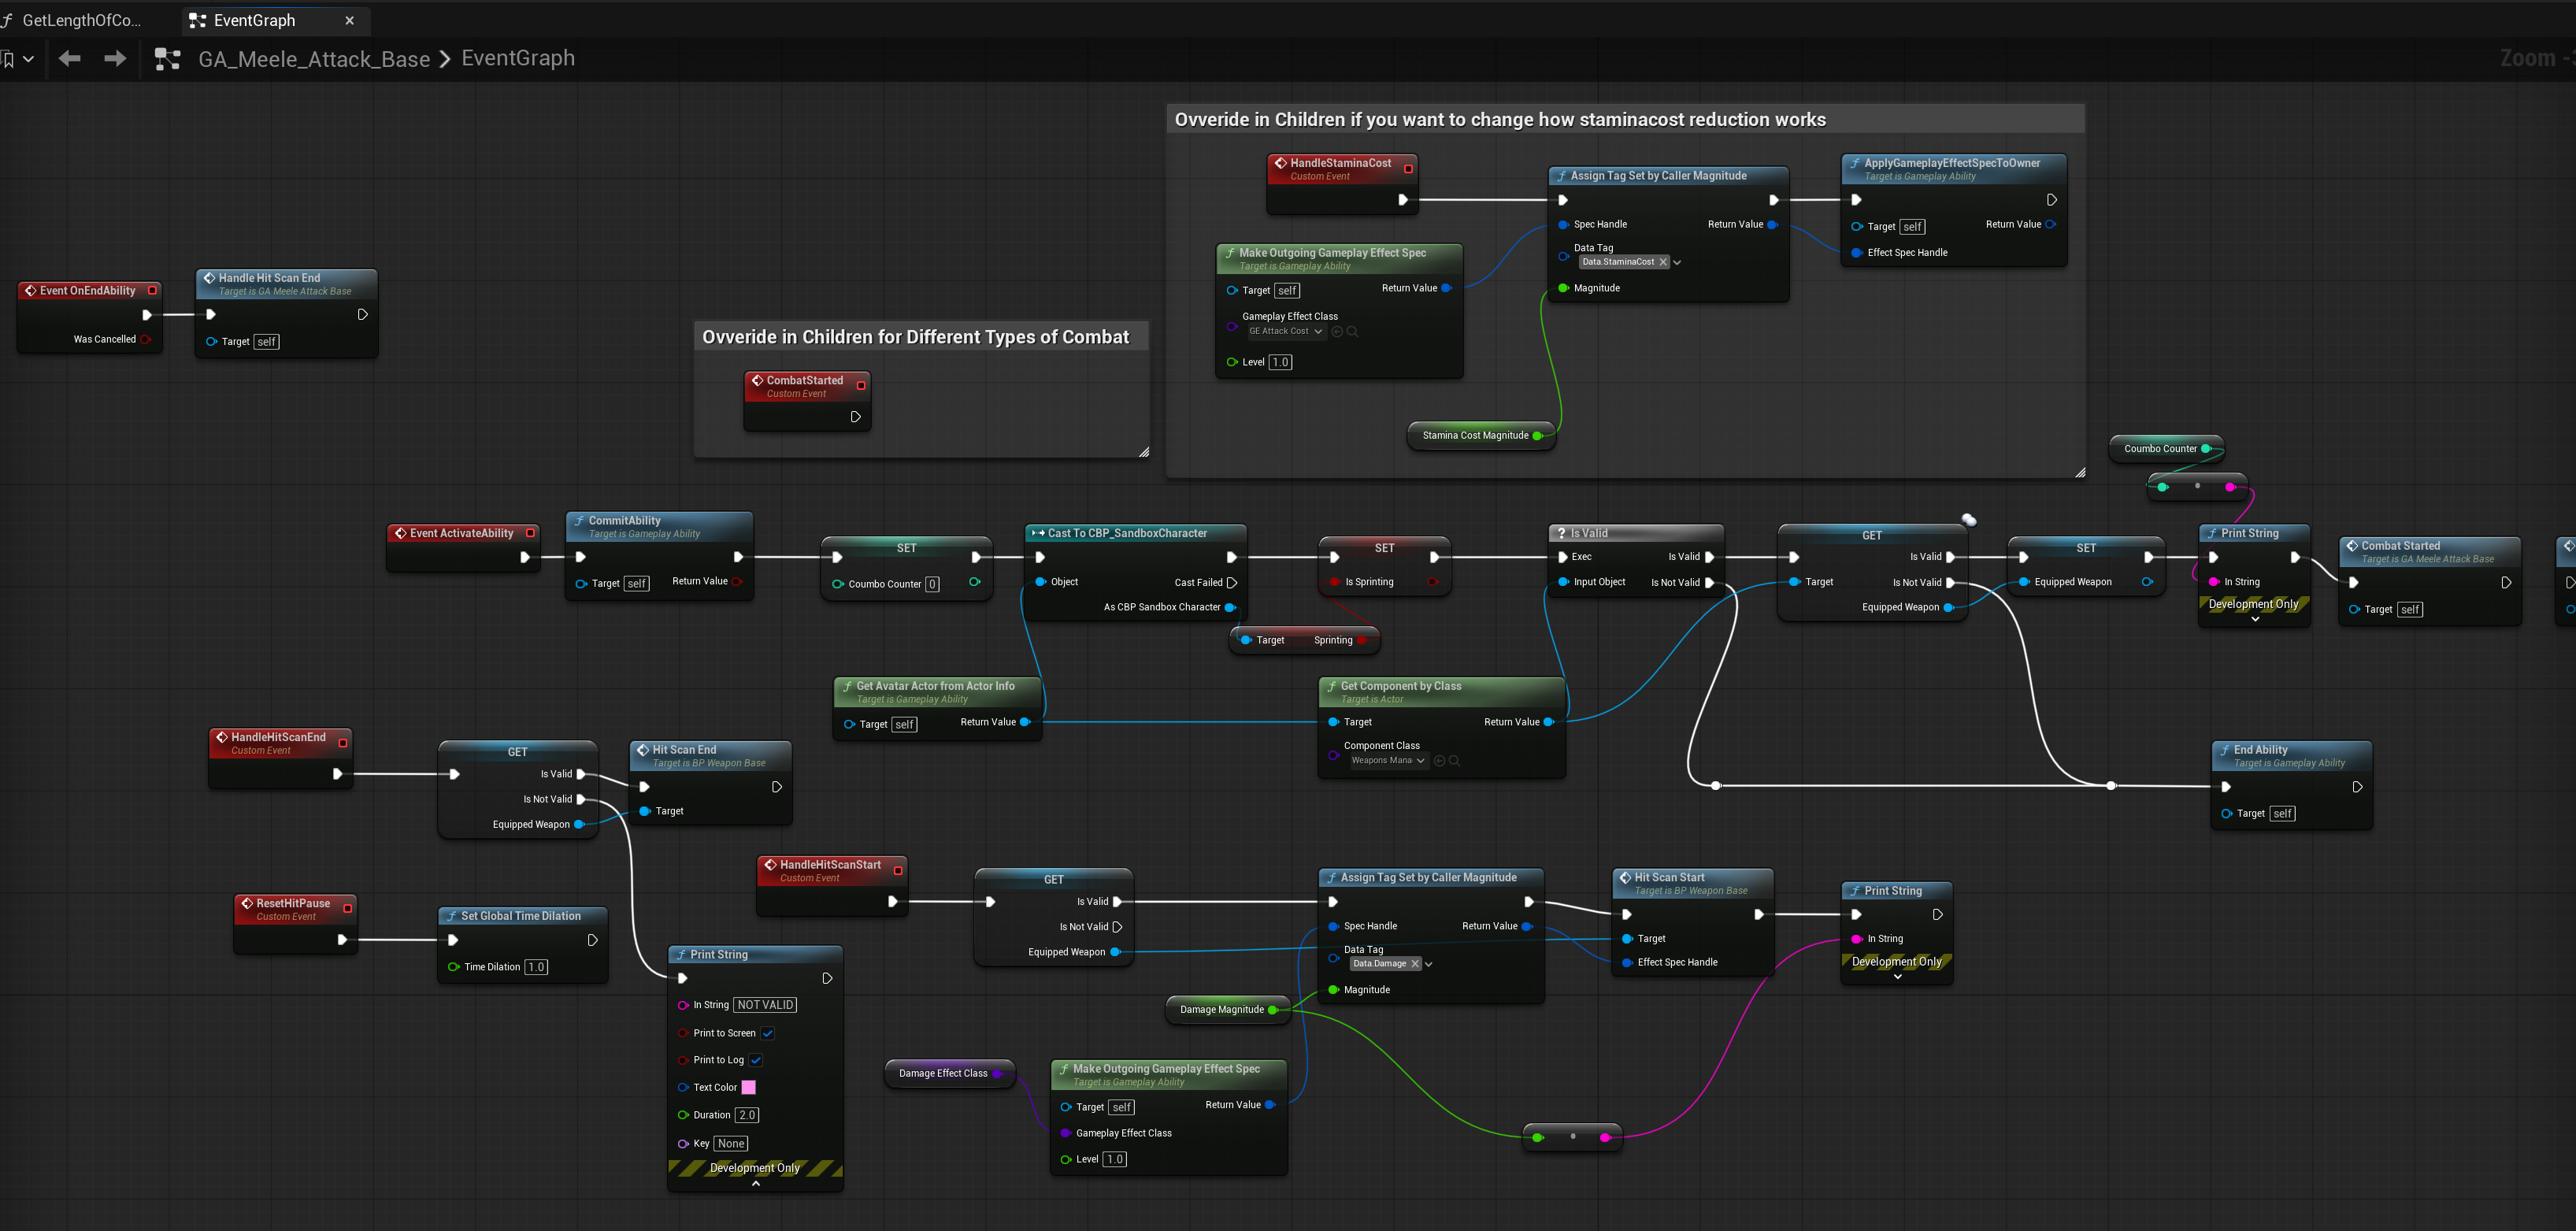Toggle Print to Log checkbox
The image size is (2576, 1231).
tap(756, 1060)
